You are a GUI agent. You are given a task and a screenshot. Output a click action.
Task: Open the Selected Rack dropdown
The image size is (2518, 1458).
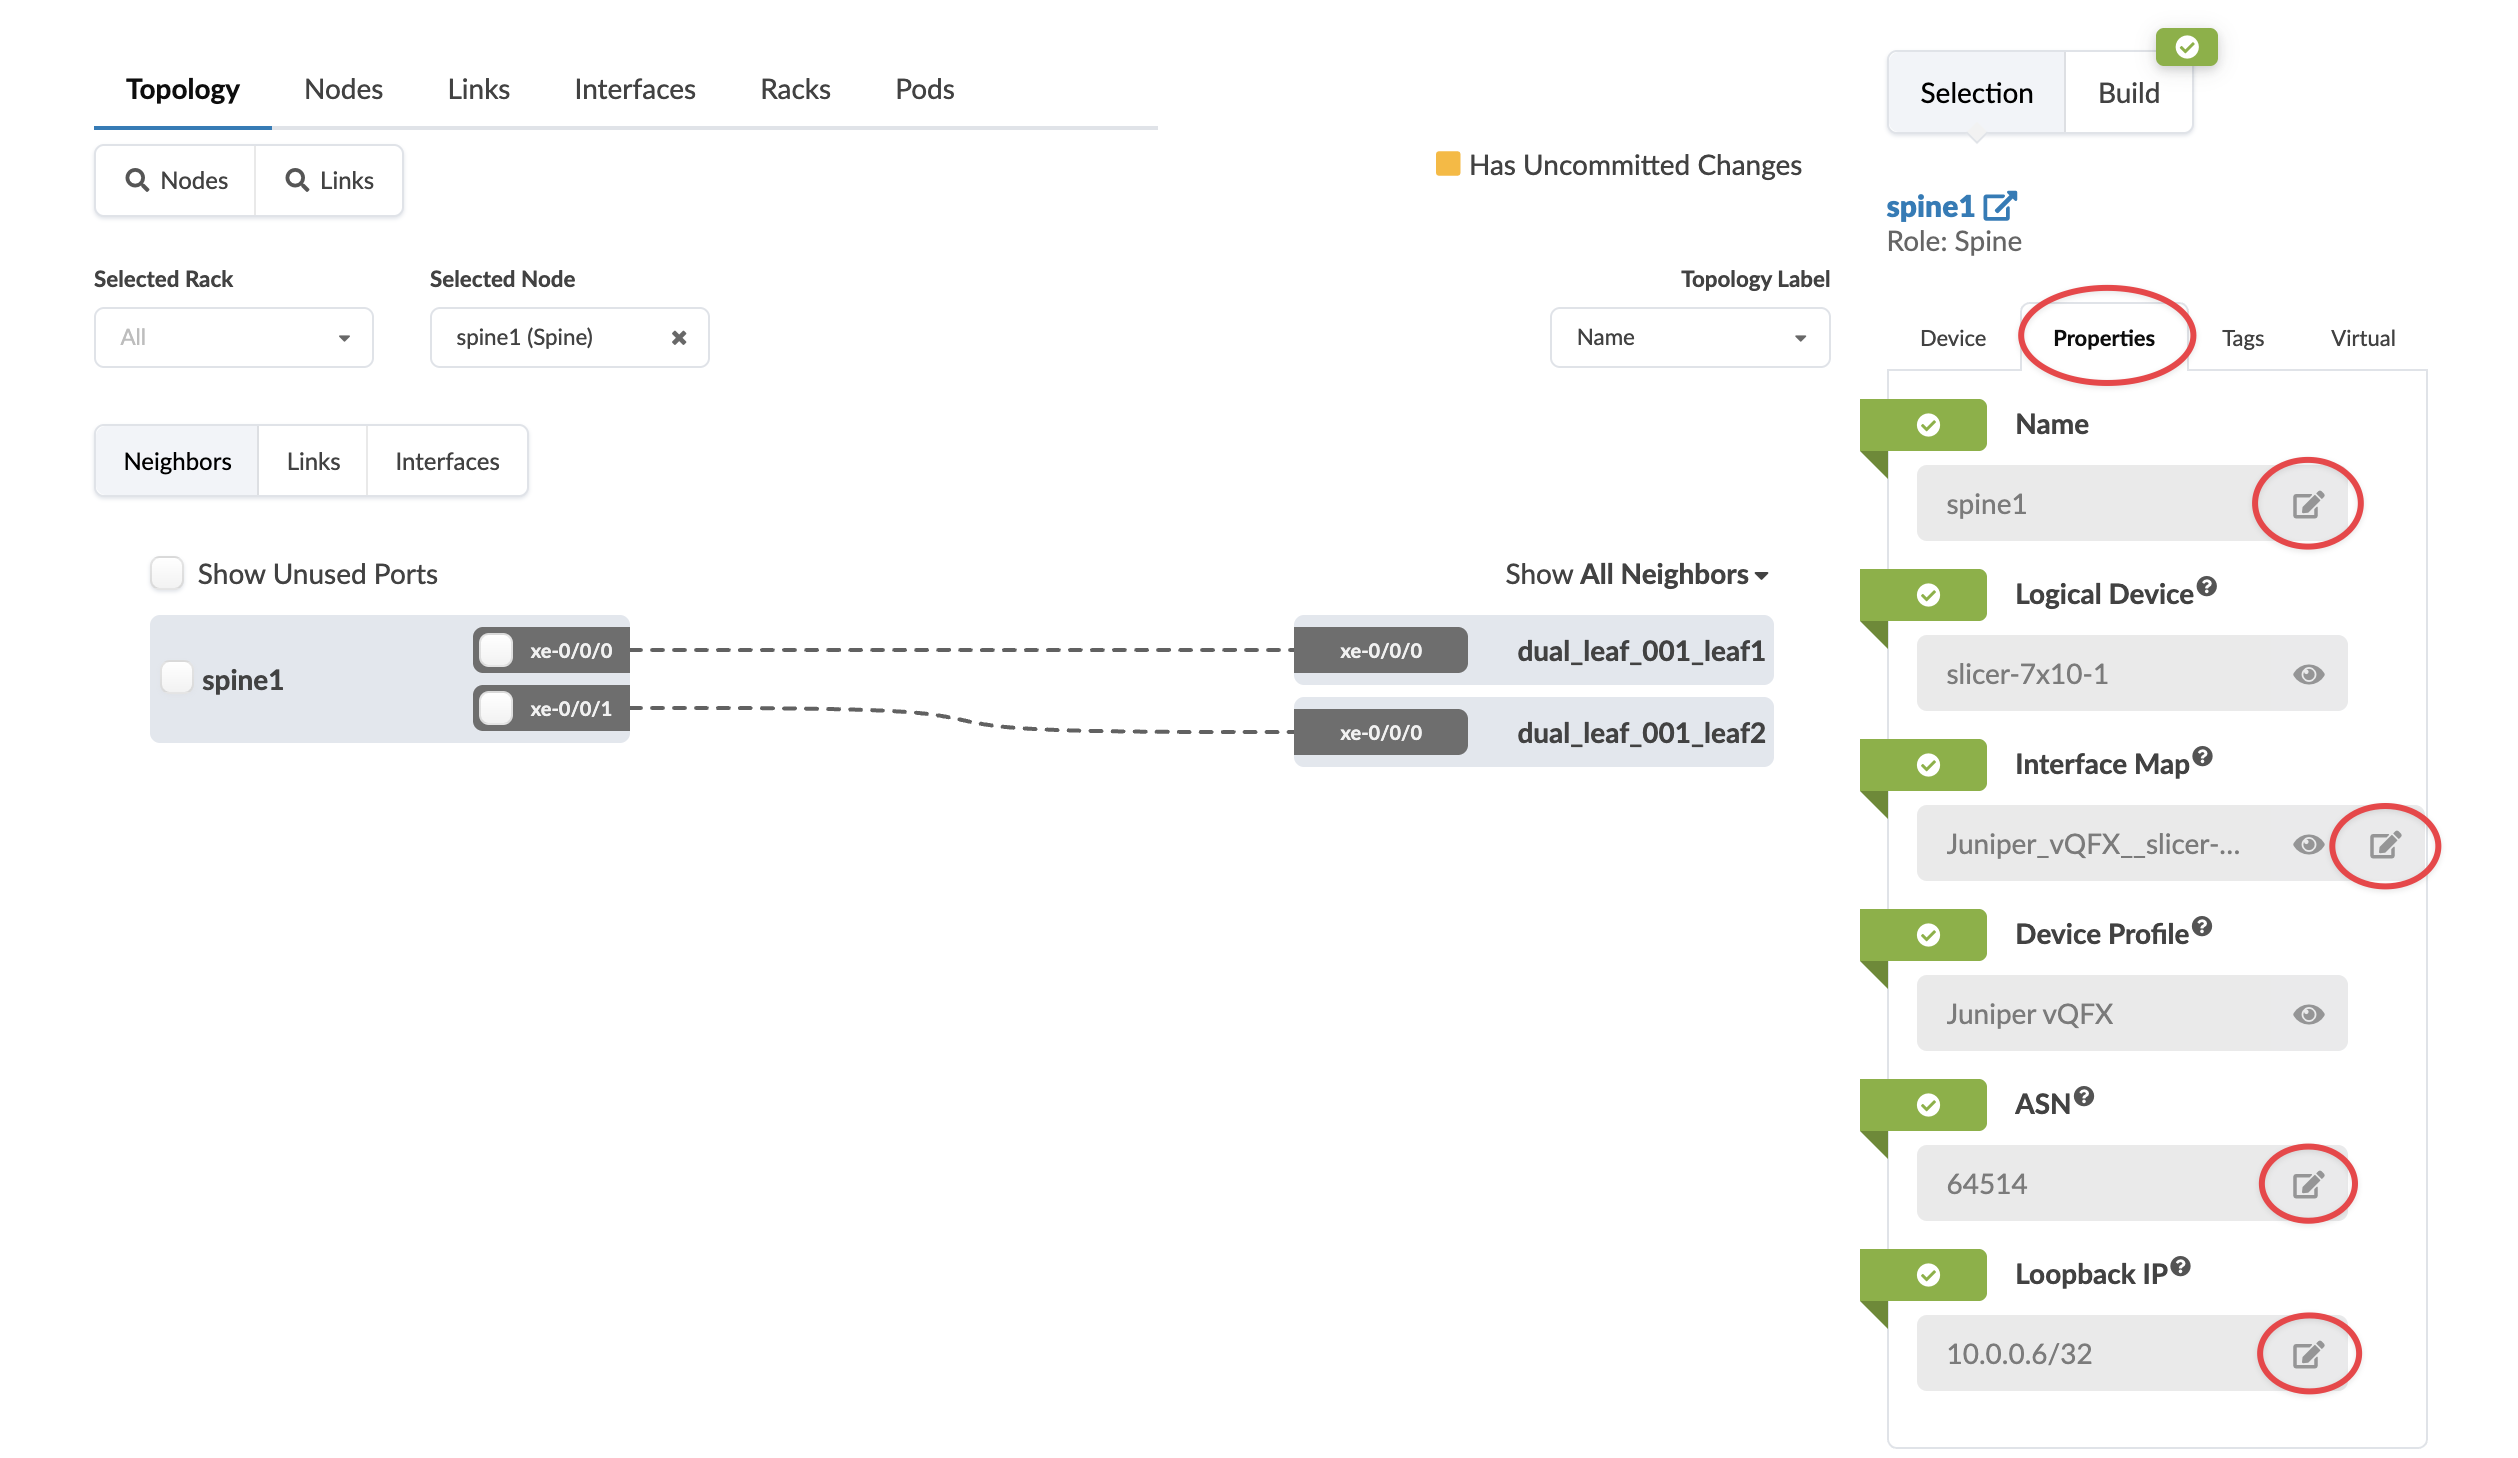(x=233, y=338)
